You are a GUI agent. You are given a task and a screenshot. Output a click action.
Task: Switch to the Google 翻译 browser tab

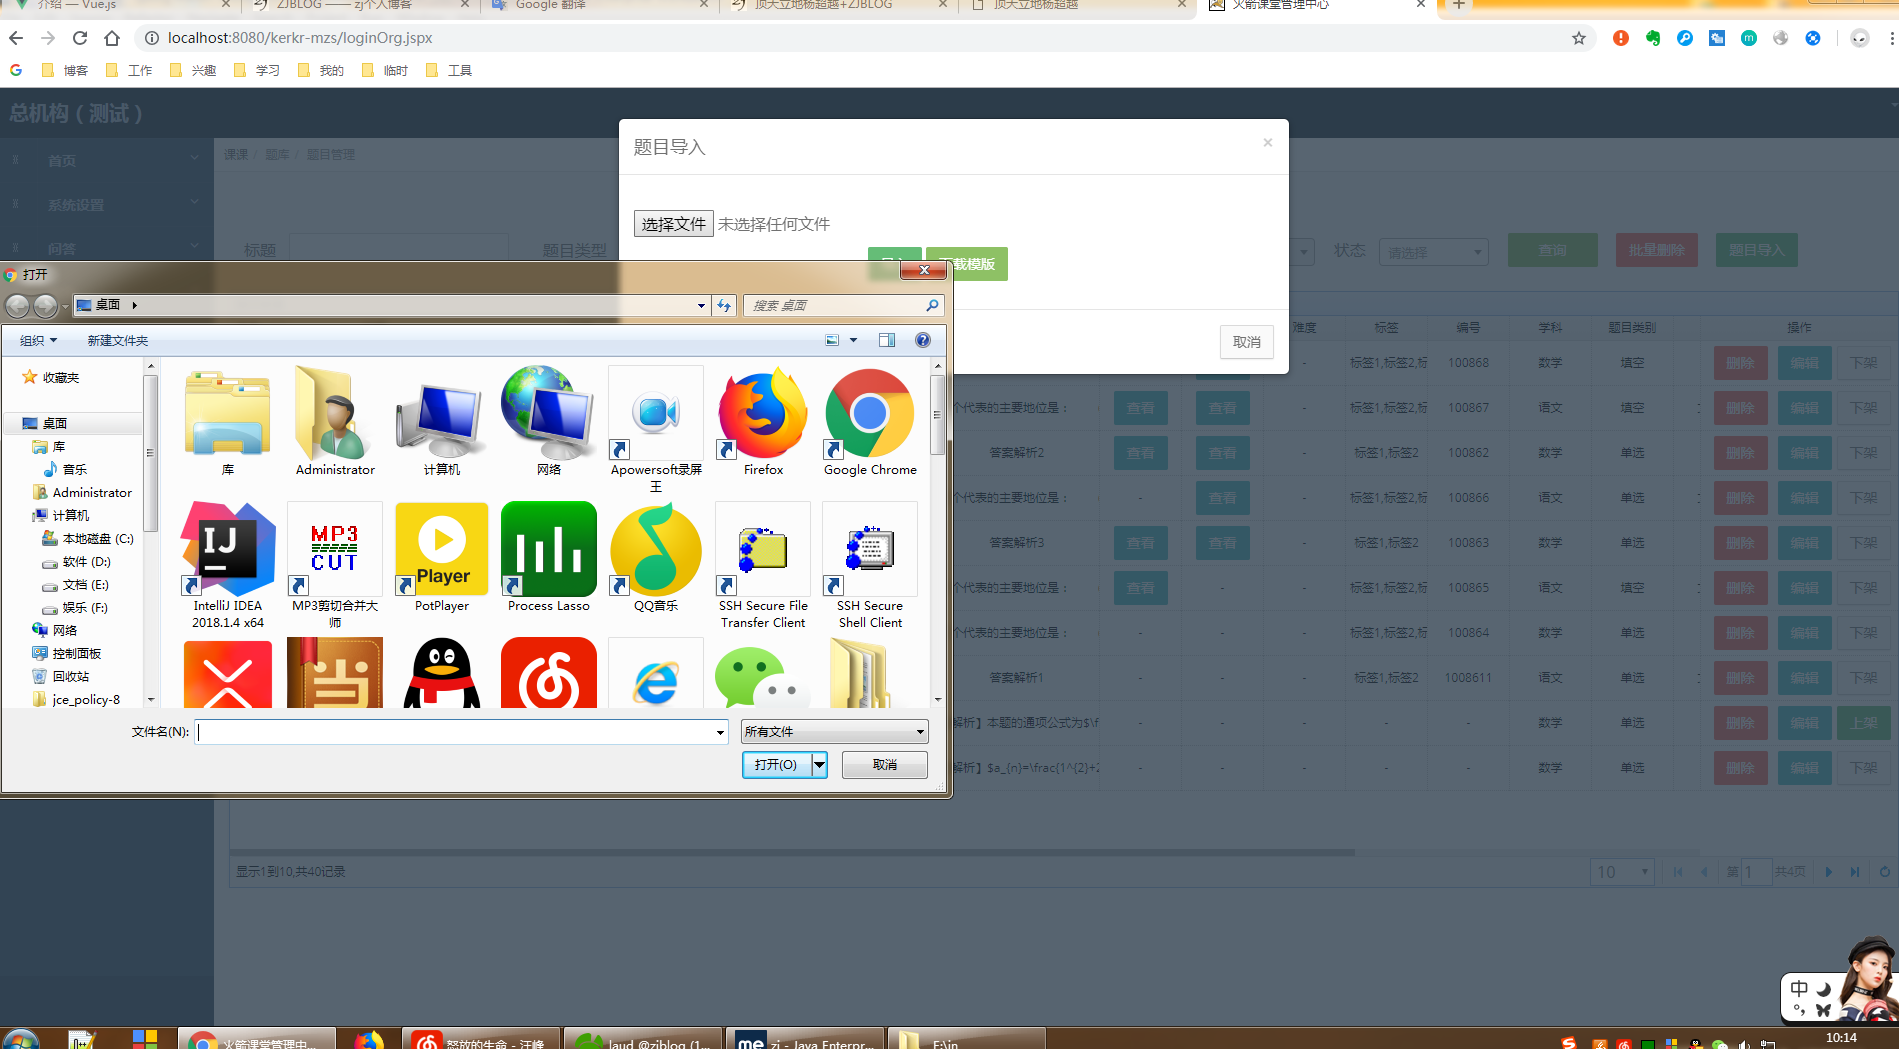pyautogui.click(x=598, y=6)
